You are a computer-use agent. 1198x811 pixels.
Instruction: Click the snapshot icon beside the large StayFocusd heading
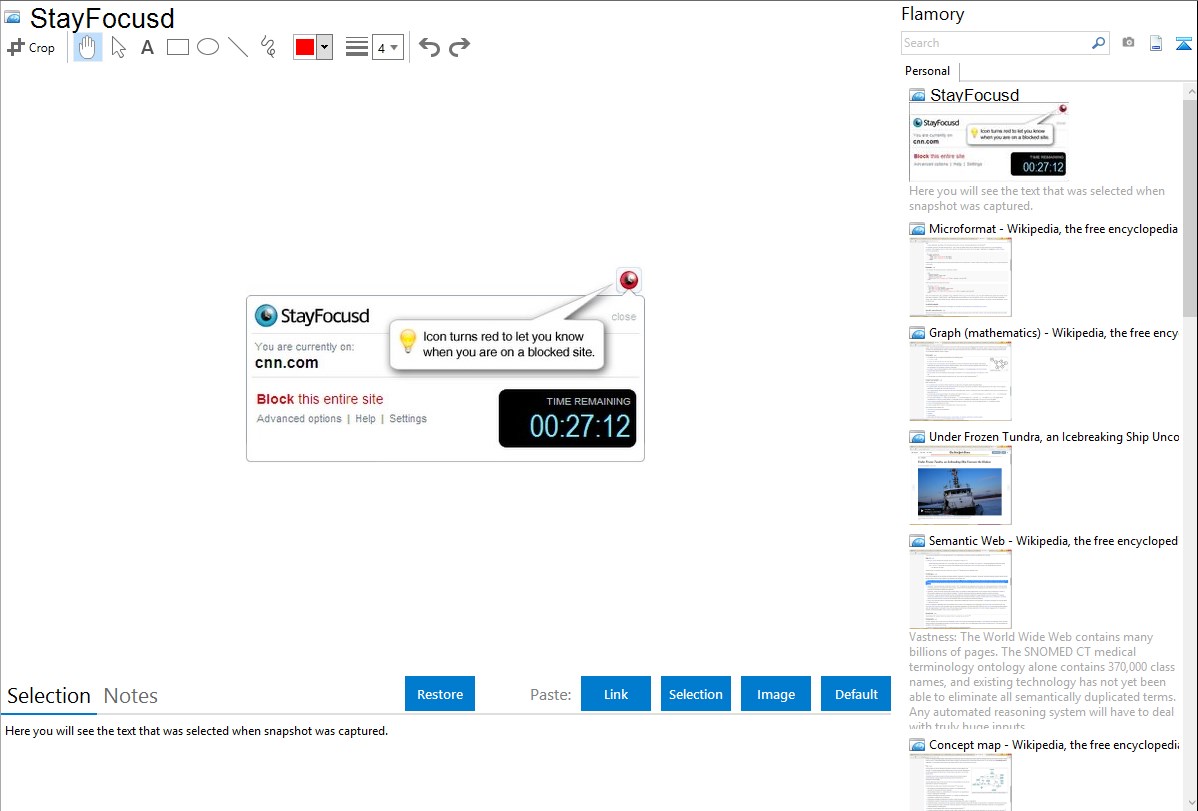click(12, 18)
